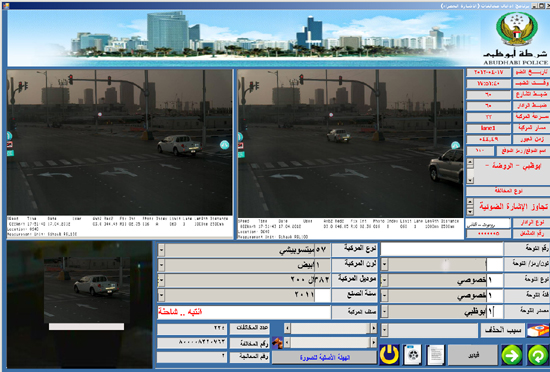This screenshot has width=550, height=372.
Task: Click the document page report icon
Action: (x=435, y=355)
